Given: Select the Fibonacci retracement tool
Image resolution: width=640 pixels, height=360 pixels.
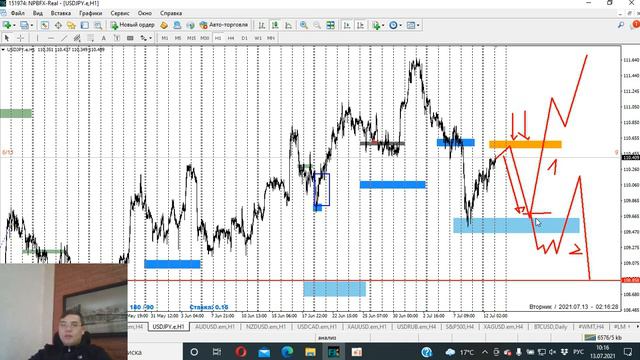Looking at the screenshot, I should coord(91,38).
